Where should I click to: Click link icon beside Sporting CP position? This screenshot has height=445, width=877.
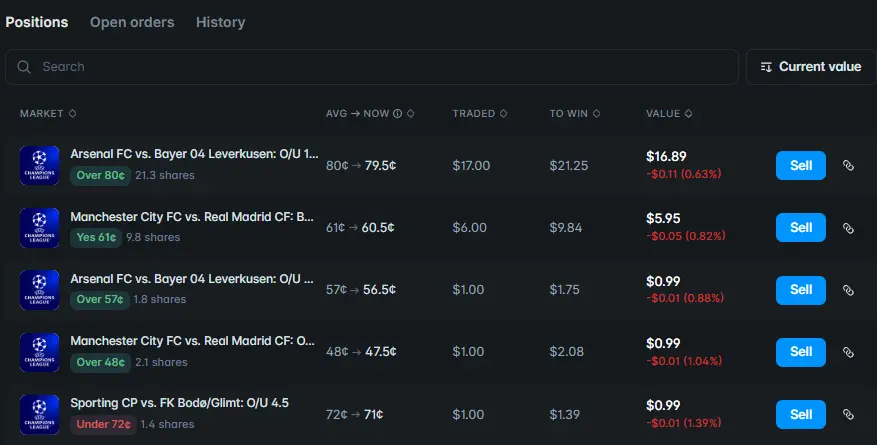tap(848, 414)
